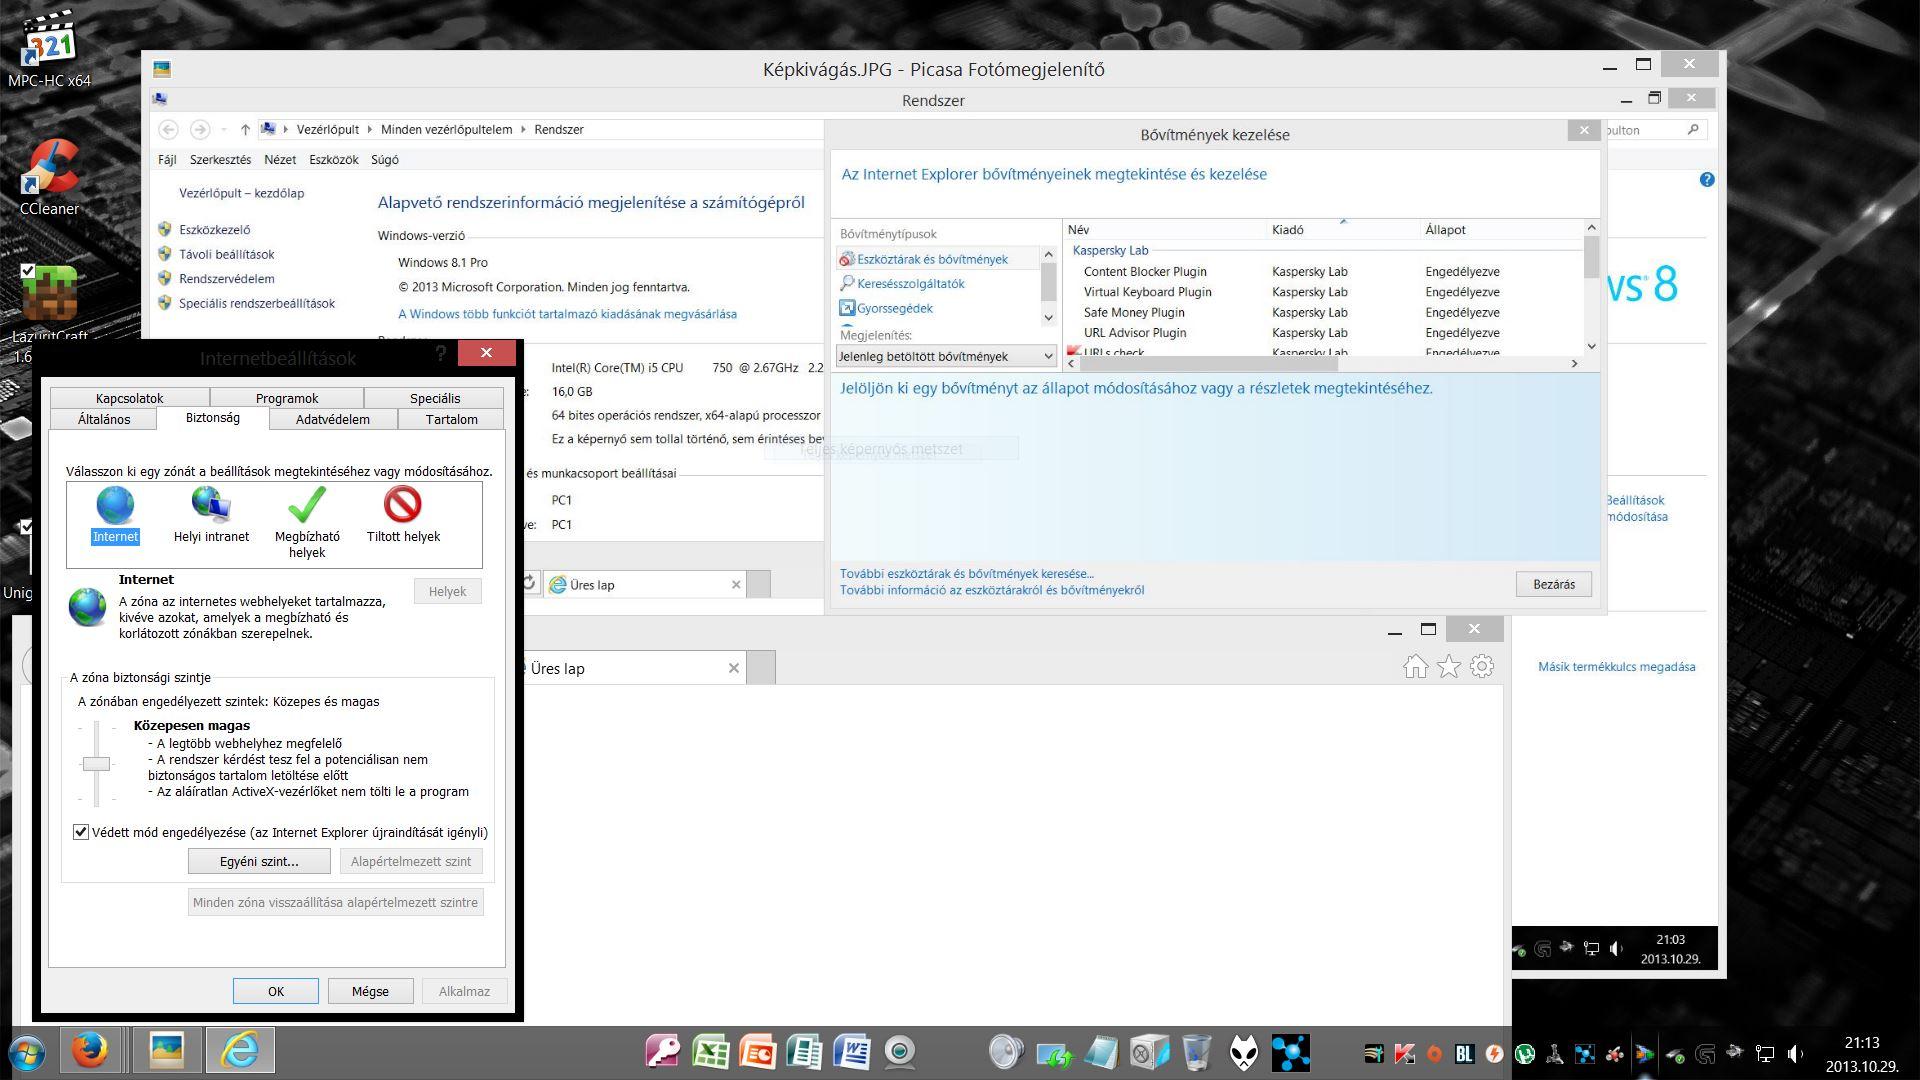This screenshot has height=1080, width=1920.
Task: Open the Recycle Bin taskbar icon
Action: pyautogui.click(x=1196, y=1052)
